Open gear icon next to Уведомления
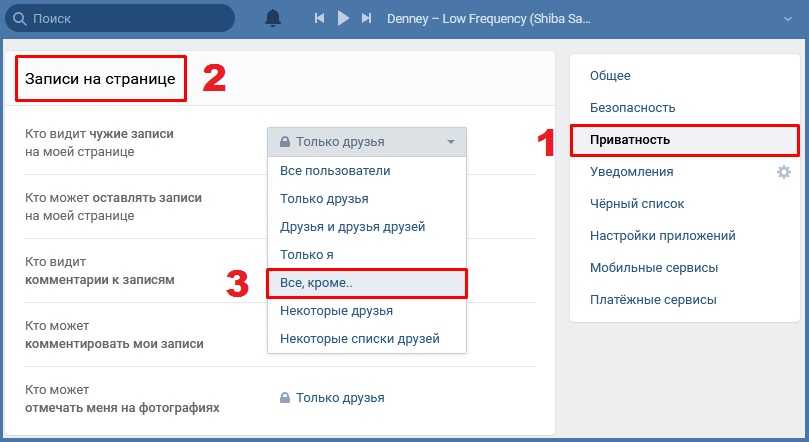The width and height of the screenshot is (809, 442). tap(784, 172)
